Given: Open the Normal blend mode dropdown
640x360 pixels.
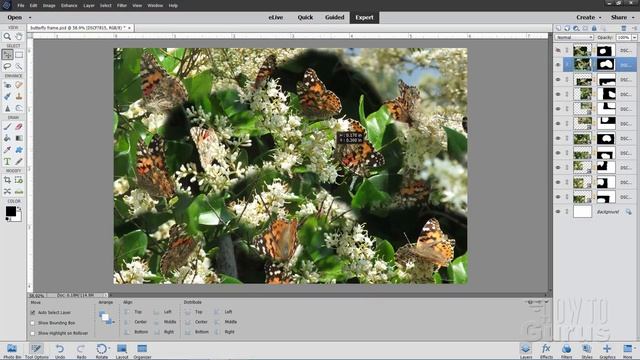Looking at the screenshot, I should coord(574,37).
